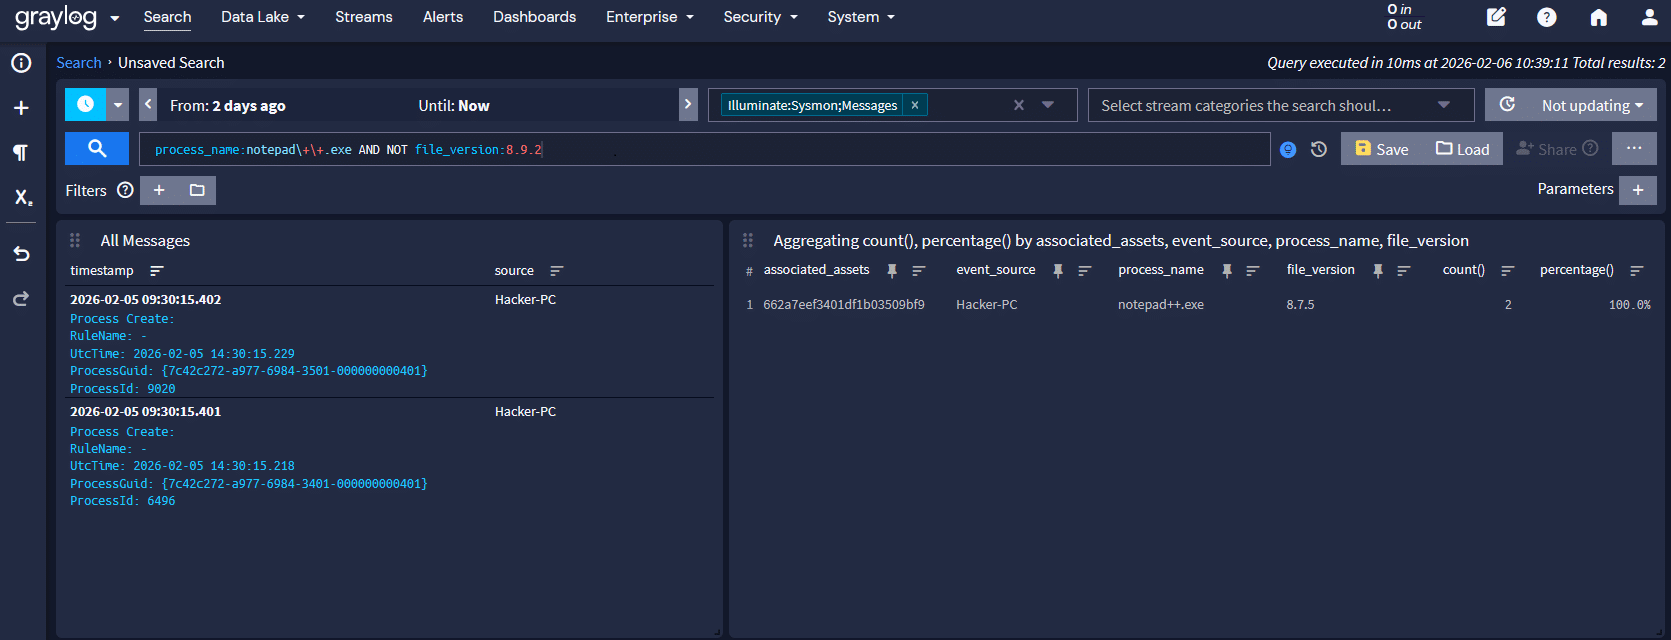Click the Search breadcrumb link

pos(78,63)
